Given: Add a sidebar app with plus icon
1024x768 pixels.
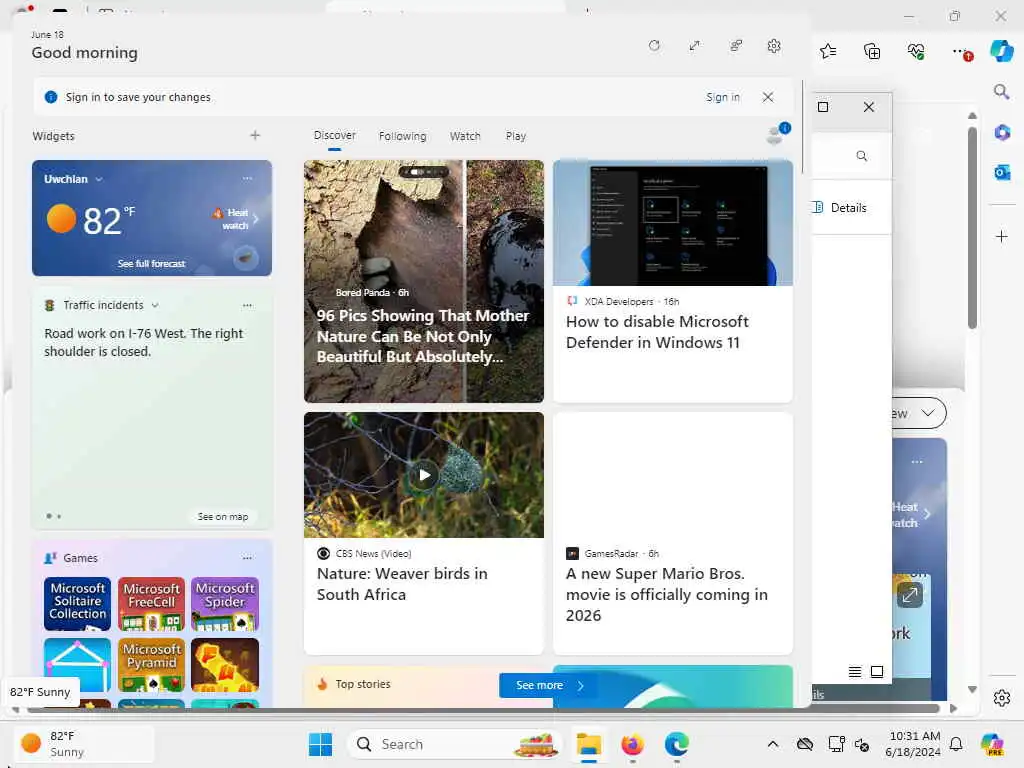Looking at the screenshot, I should click(x=1002, y=236).
